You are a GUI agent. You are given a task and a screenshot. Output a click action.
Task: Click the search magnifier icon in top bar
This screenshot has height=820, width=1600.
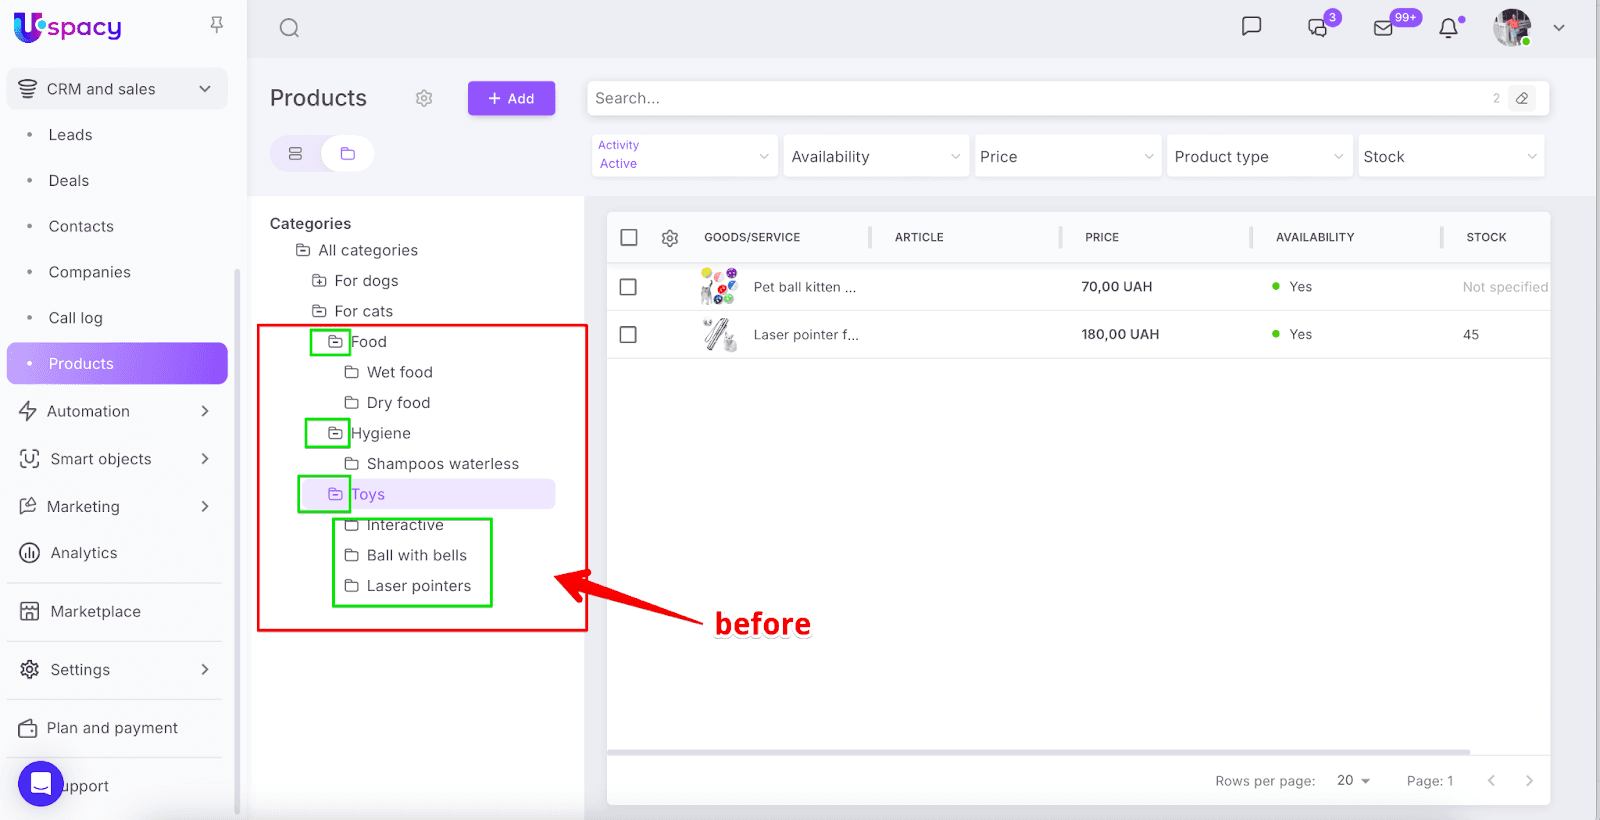tap(289, 28)
